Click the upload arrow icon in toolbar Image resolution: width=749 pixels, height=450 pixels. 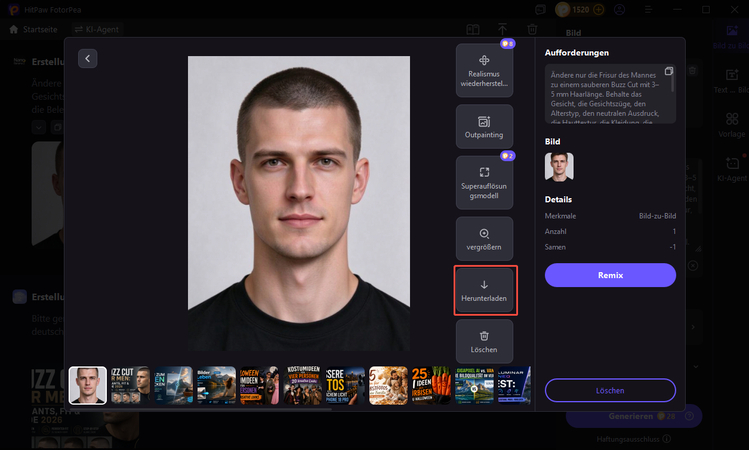click(x=503, y=29)
